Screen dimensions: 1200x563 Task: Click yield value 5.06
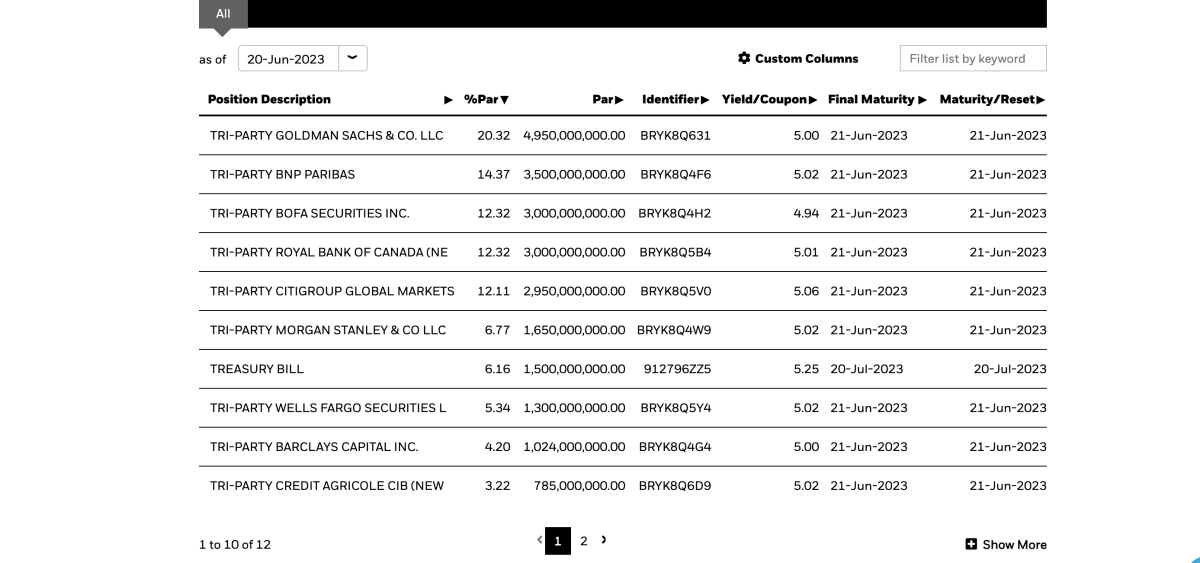pyautogui.click(x=806, y=291)
